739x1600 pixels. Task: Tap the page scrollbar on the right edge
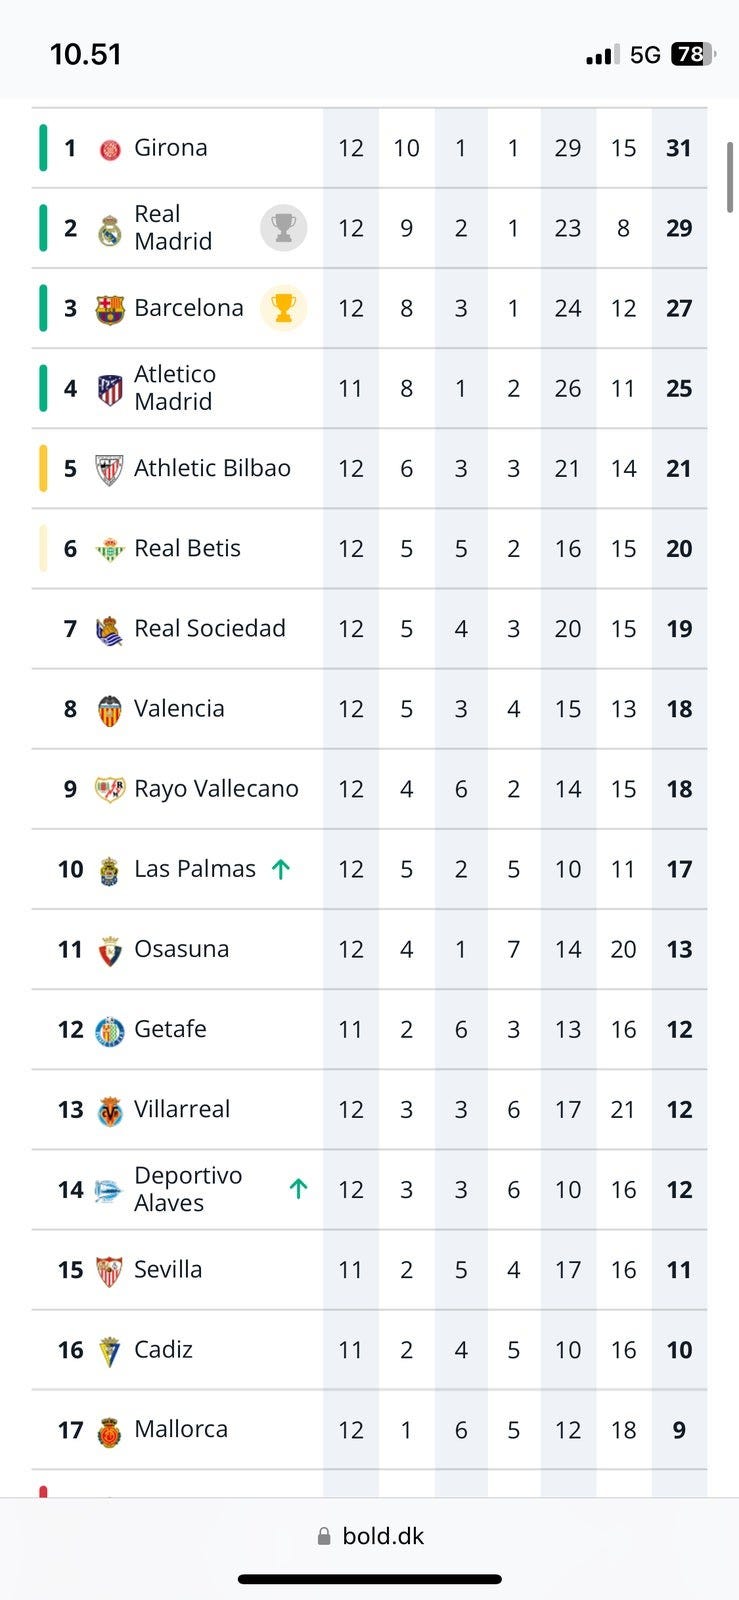click(730, 177)
